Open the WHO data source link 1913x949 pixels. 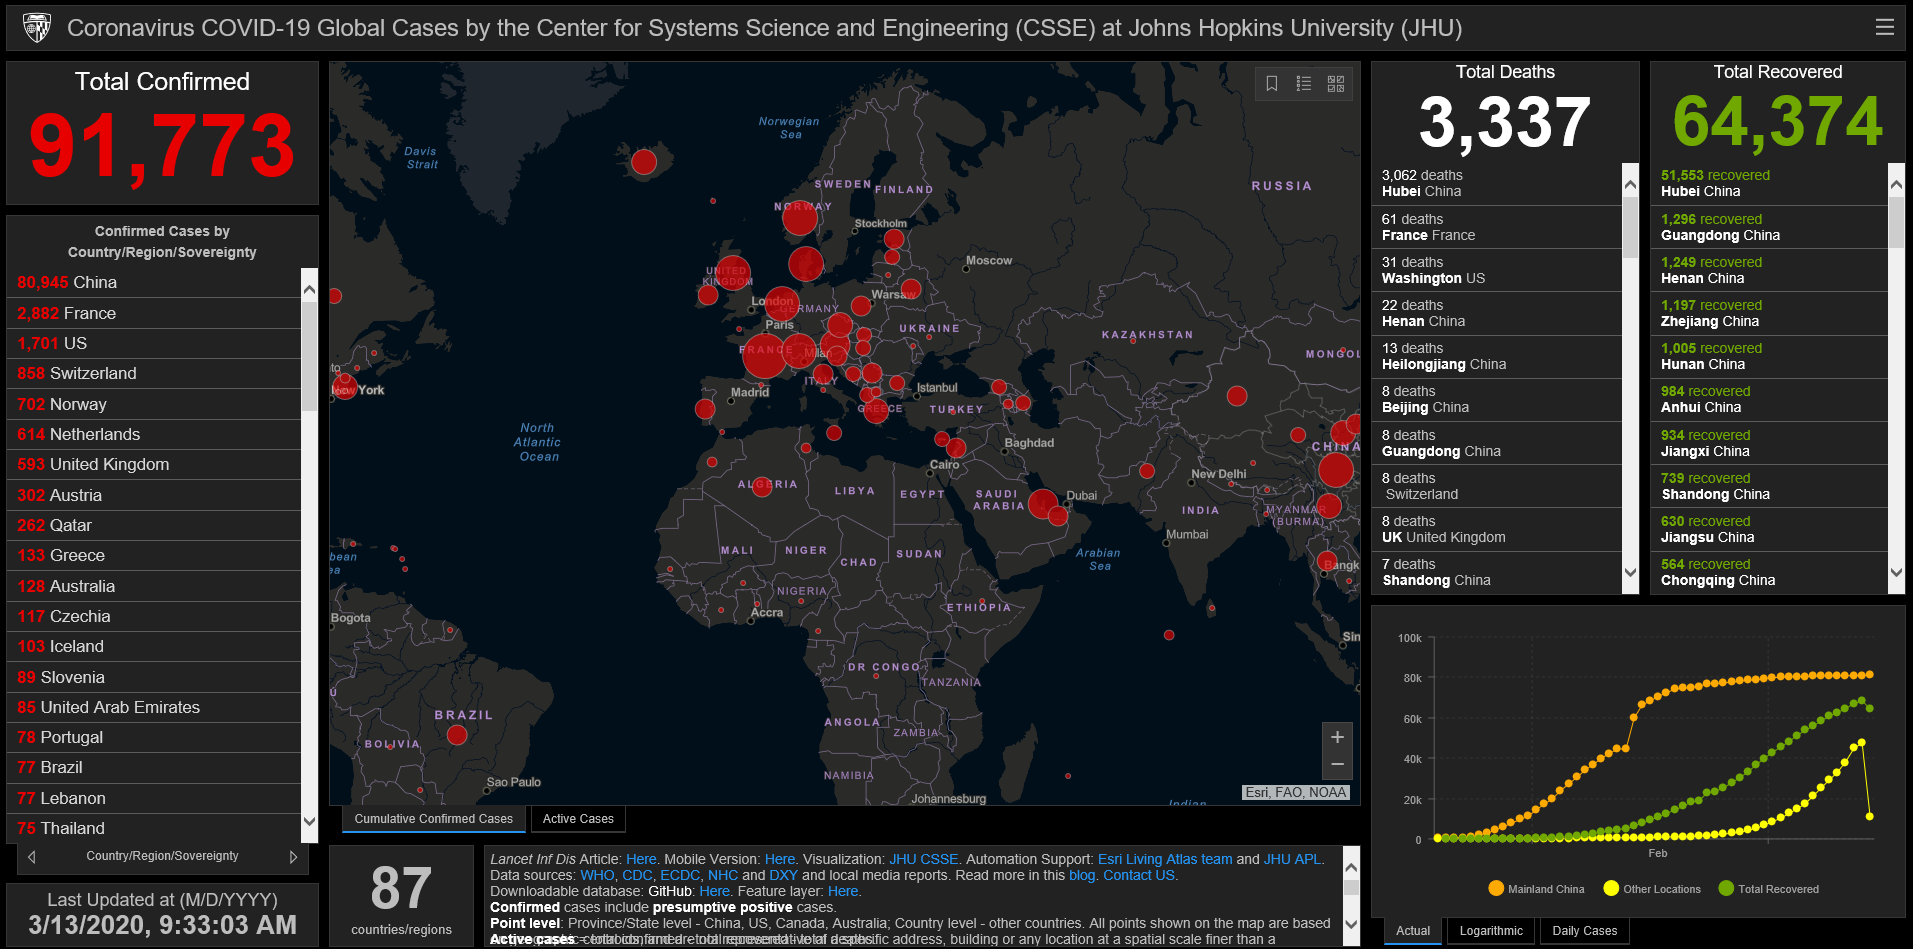pyautogui.click(x=597, y=875)
